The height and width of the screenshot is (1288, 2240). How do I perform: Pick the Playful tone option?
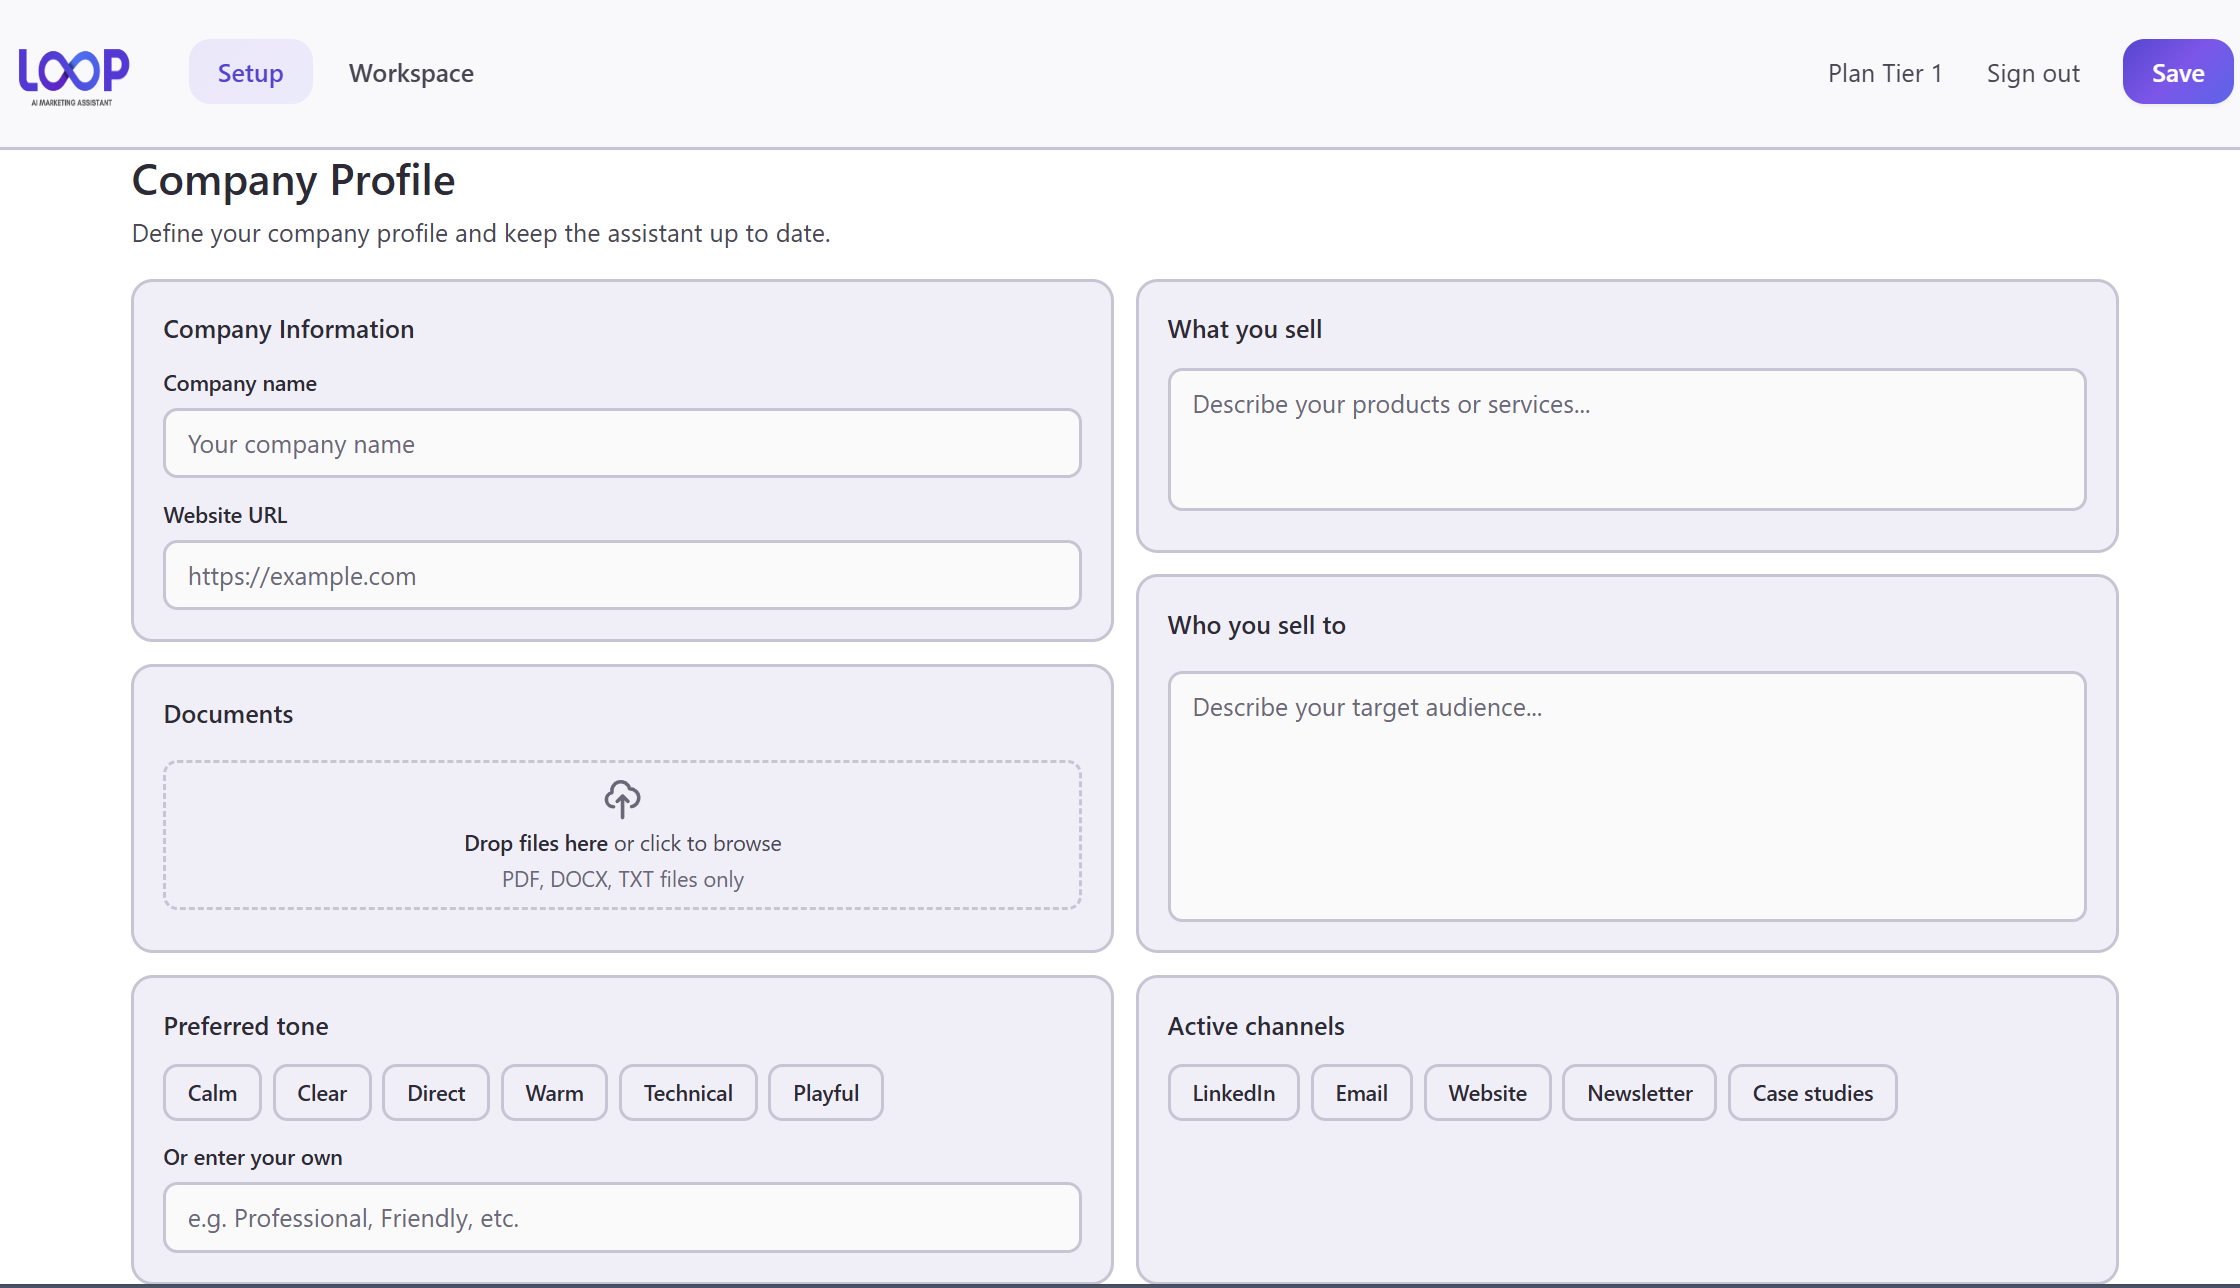tap(825, 1092)
